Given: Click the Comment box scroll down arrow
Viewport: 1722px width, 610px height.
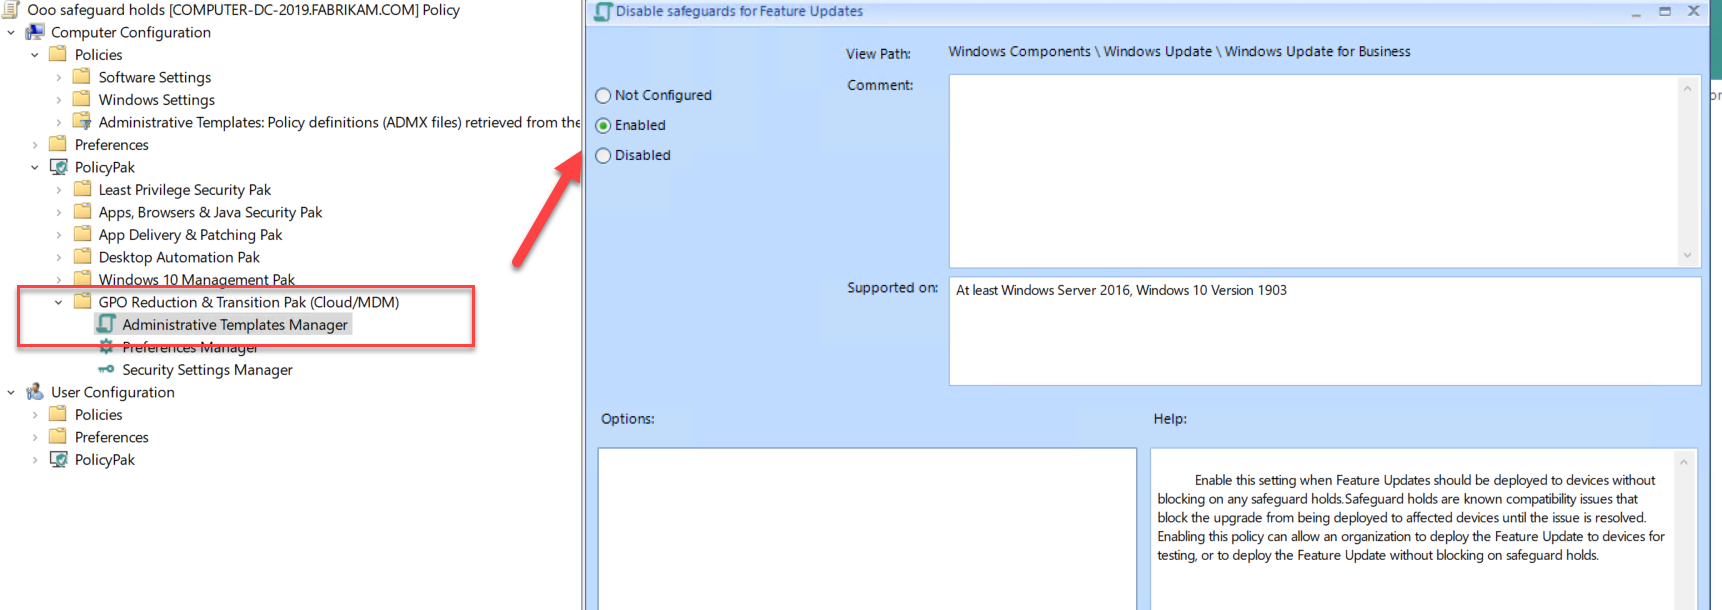Looking at the screenshot, I should tap(1688, 255).
